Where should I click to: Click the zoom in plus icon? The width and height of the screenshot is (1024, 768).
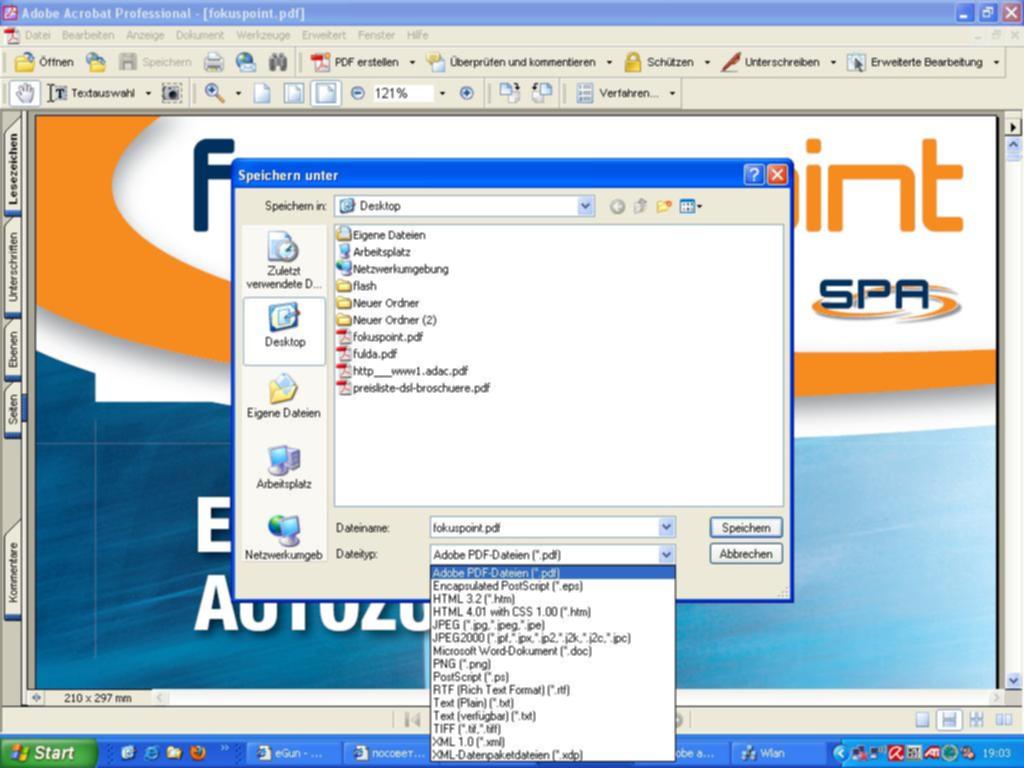pyautogui.click(x=466, y=93)
